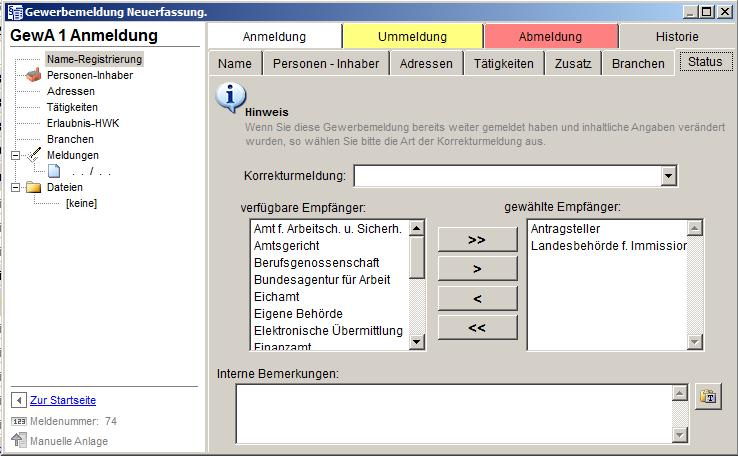
Task: Click inside the Interne Bemerkungen text field
Action: [x=450, y=413]
